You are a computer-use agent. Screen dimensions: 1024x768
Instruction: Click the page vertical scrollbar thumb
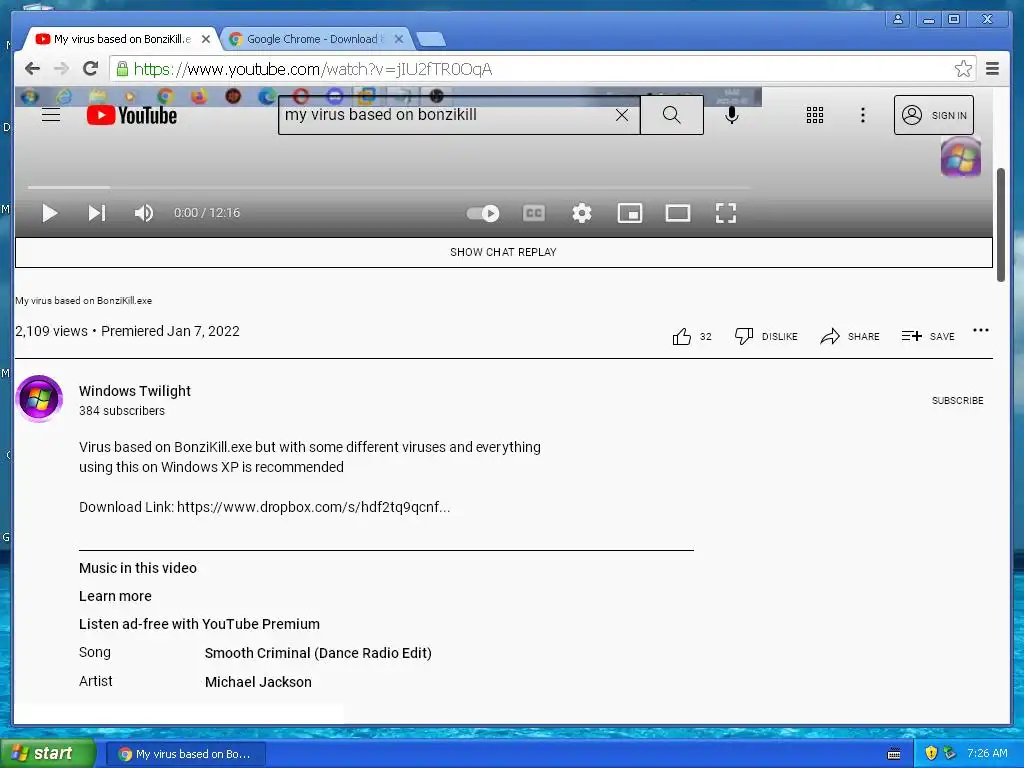point(1000,225)
